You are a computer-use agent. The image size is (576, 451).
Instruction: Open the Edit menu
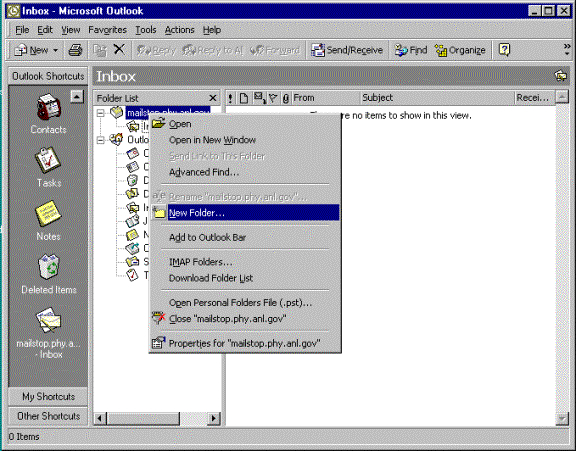(45, 30)
